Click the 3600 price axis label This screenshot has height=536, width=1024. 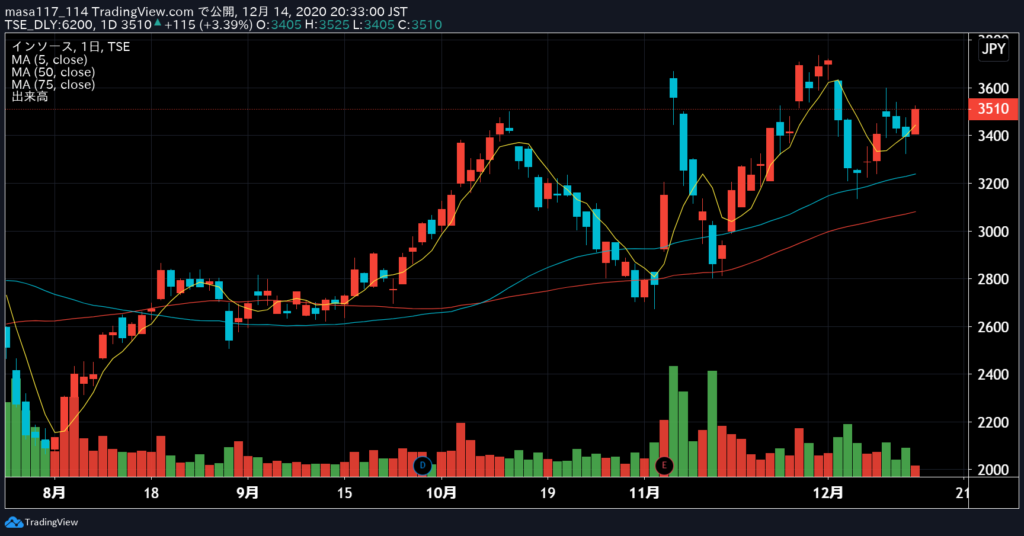[993, 88]
